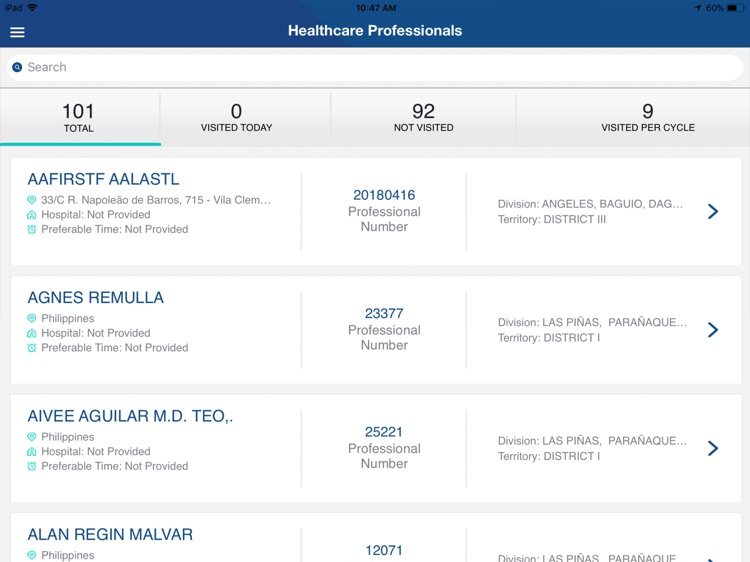Image resolution: width=750 pixels, height=562 pixels.
Task: Open AAFIRSTF AALASTL profile name
Action: pyautogui.click(x=103, y=179)
